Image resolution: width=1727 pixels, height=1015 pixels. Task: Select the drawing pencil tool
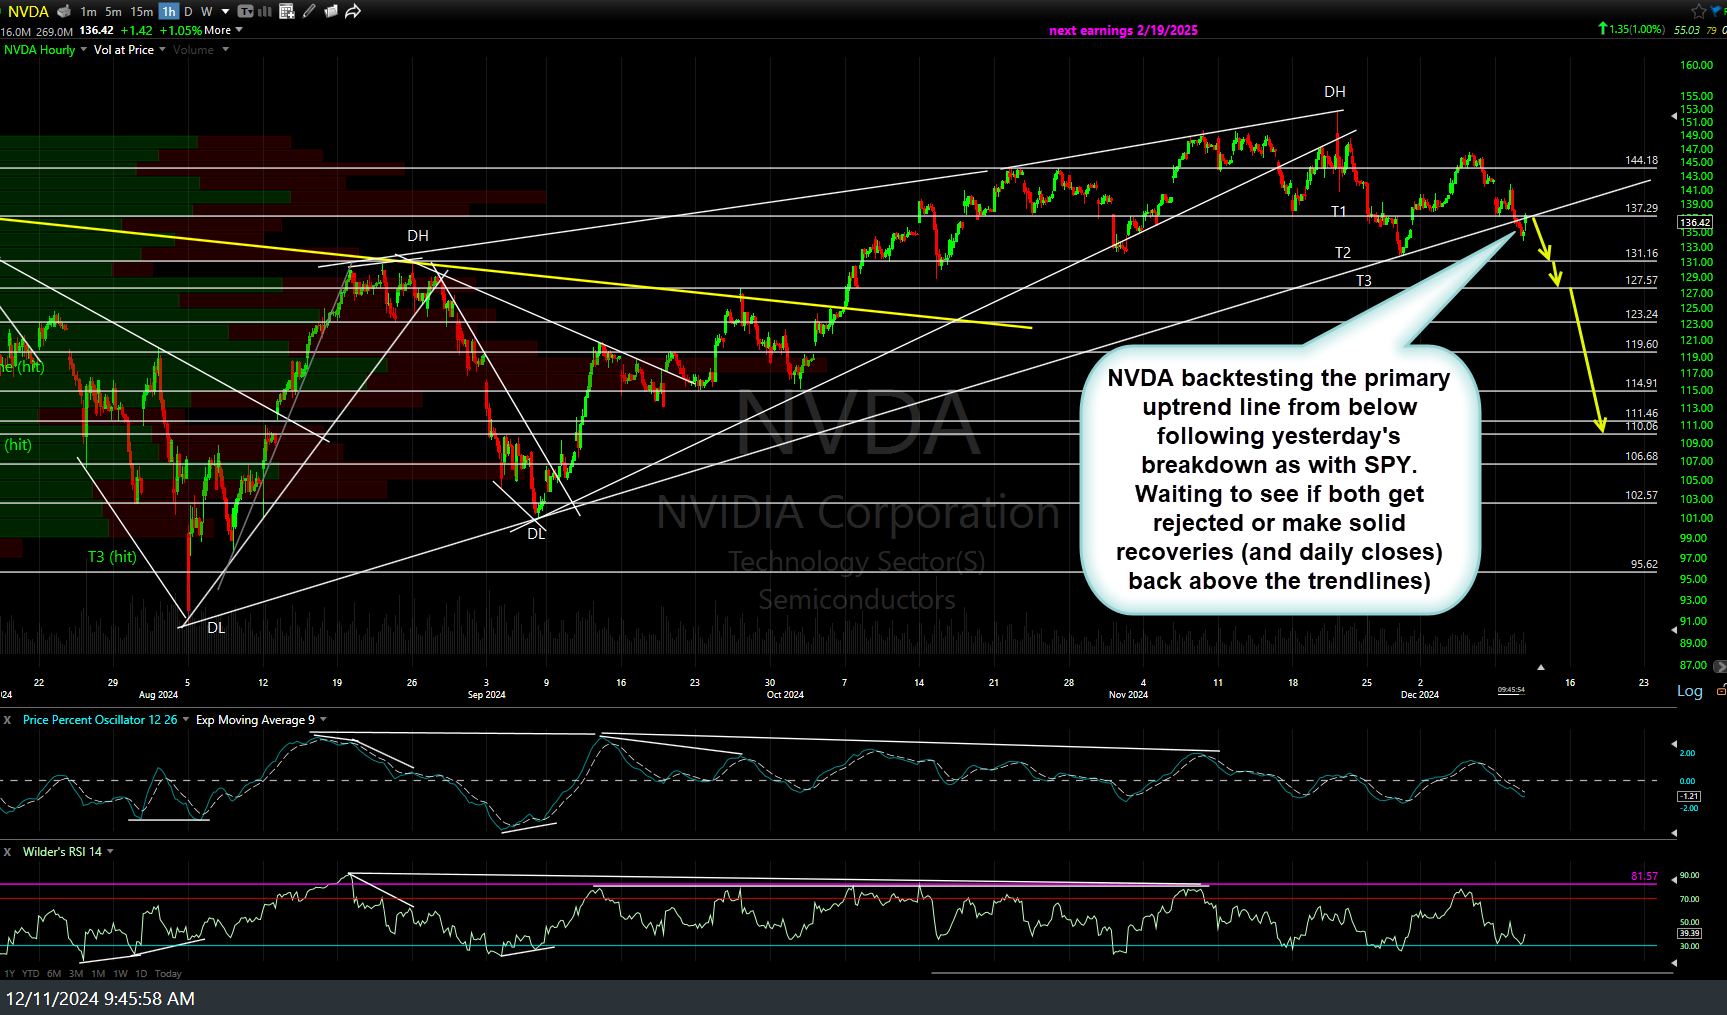(308, 11)
